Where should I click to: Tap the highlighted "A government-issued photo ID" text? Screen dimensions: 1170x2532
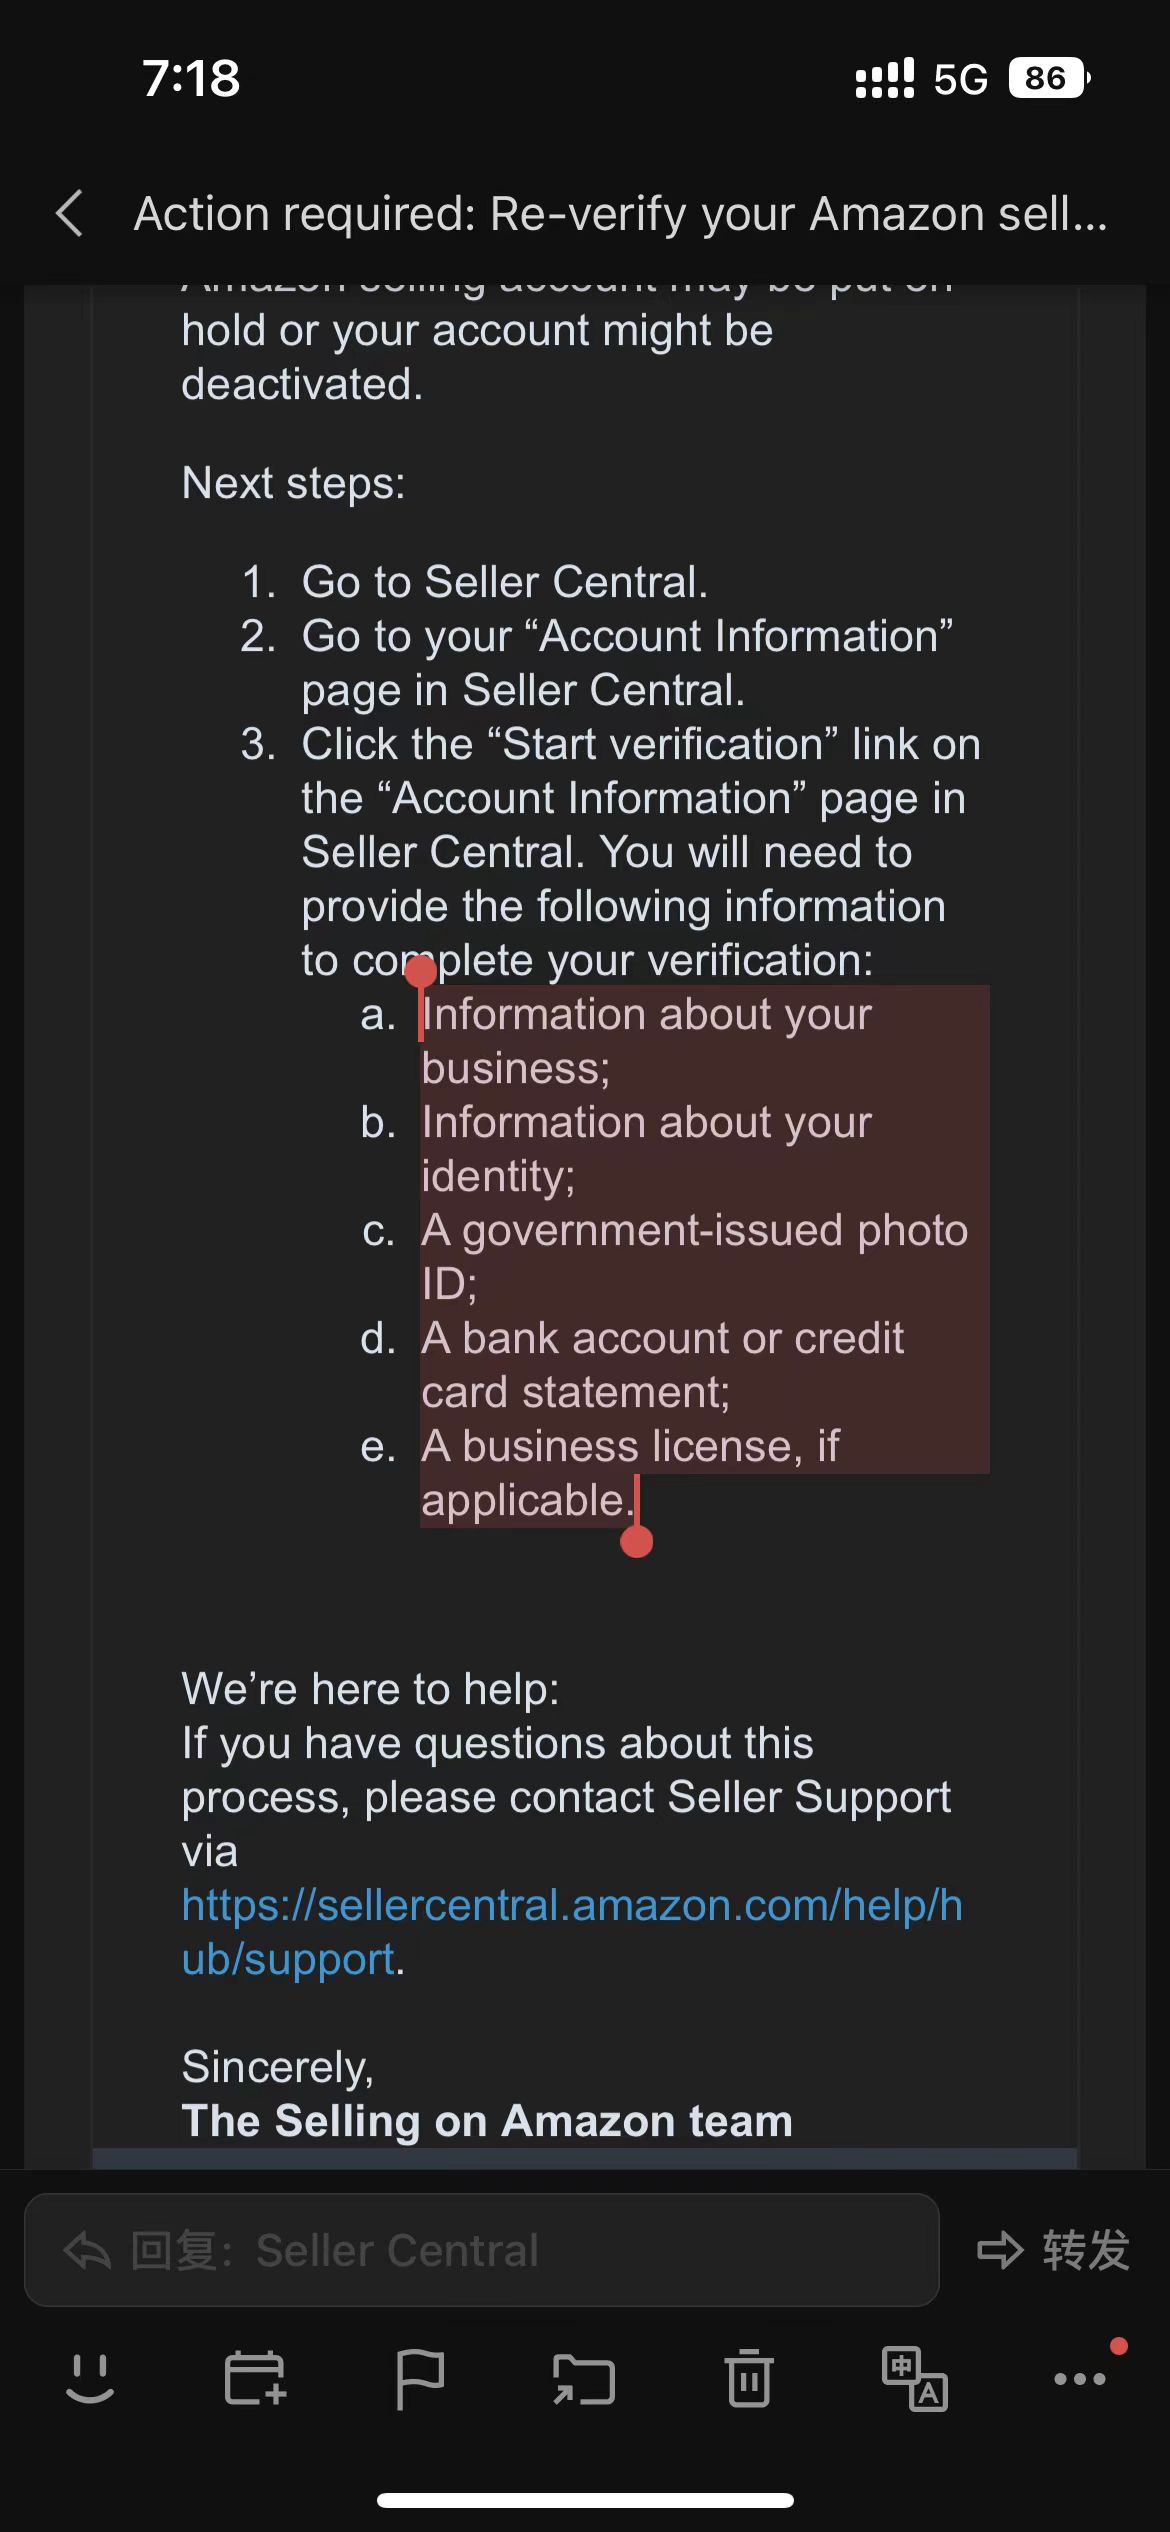694,1256
